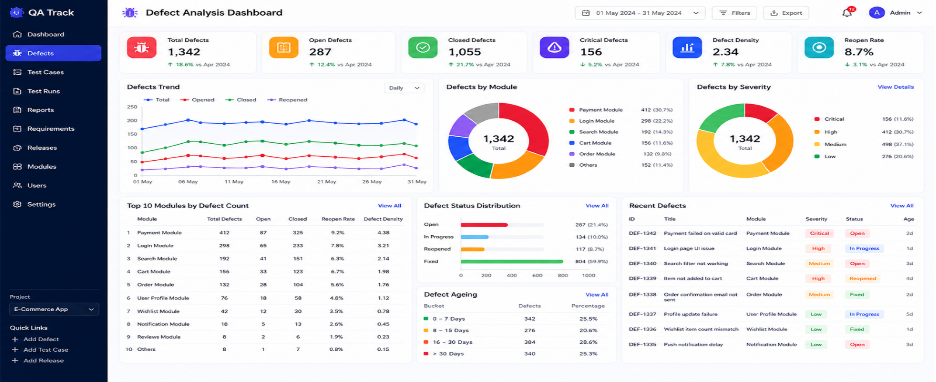Click the Fixed green status bar

[512, 261]
